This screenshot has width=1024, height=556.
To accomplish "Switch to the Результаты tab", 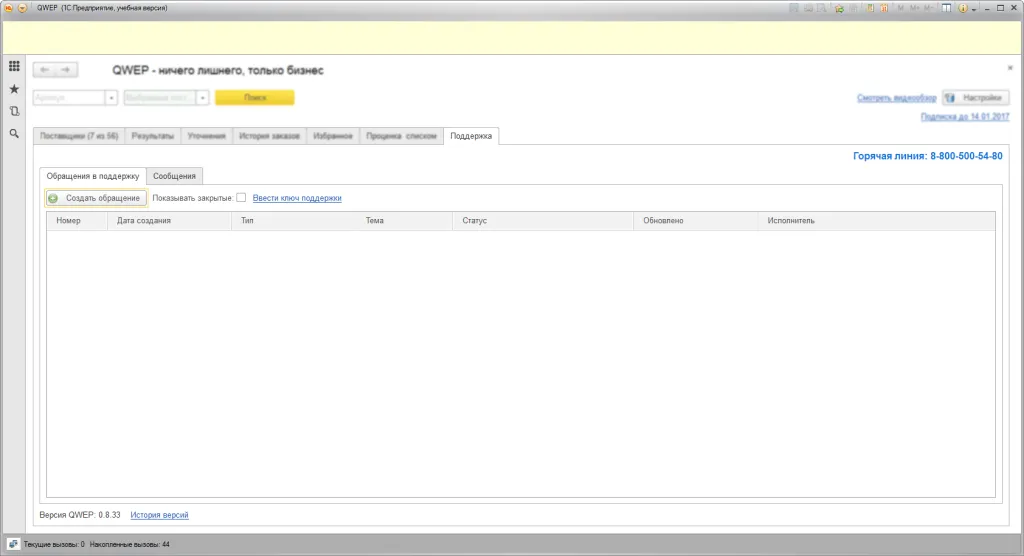I will [153, 136].
